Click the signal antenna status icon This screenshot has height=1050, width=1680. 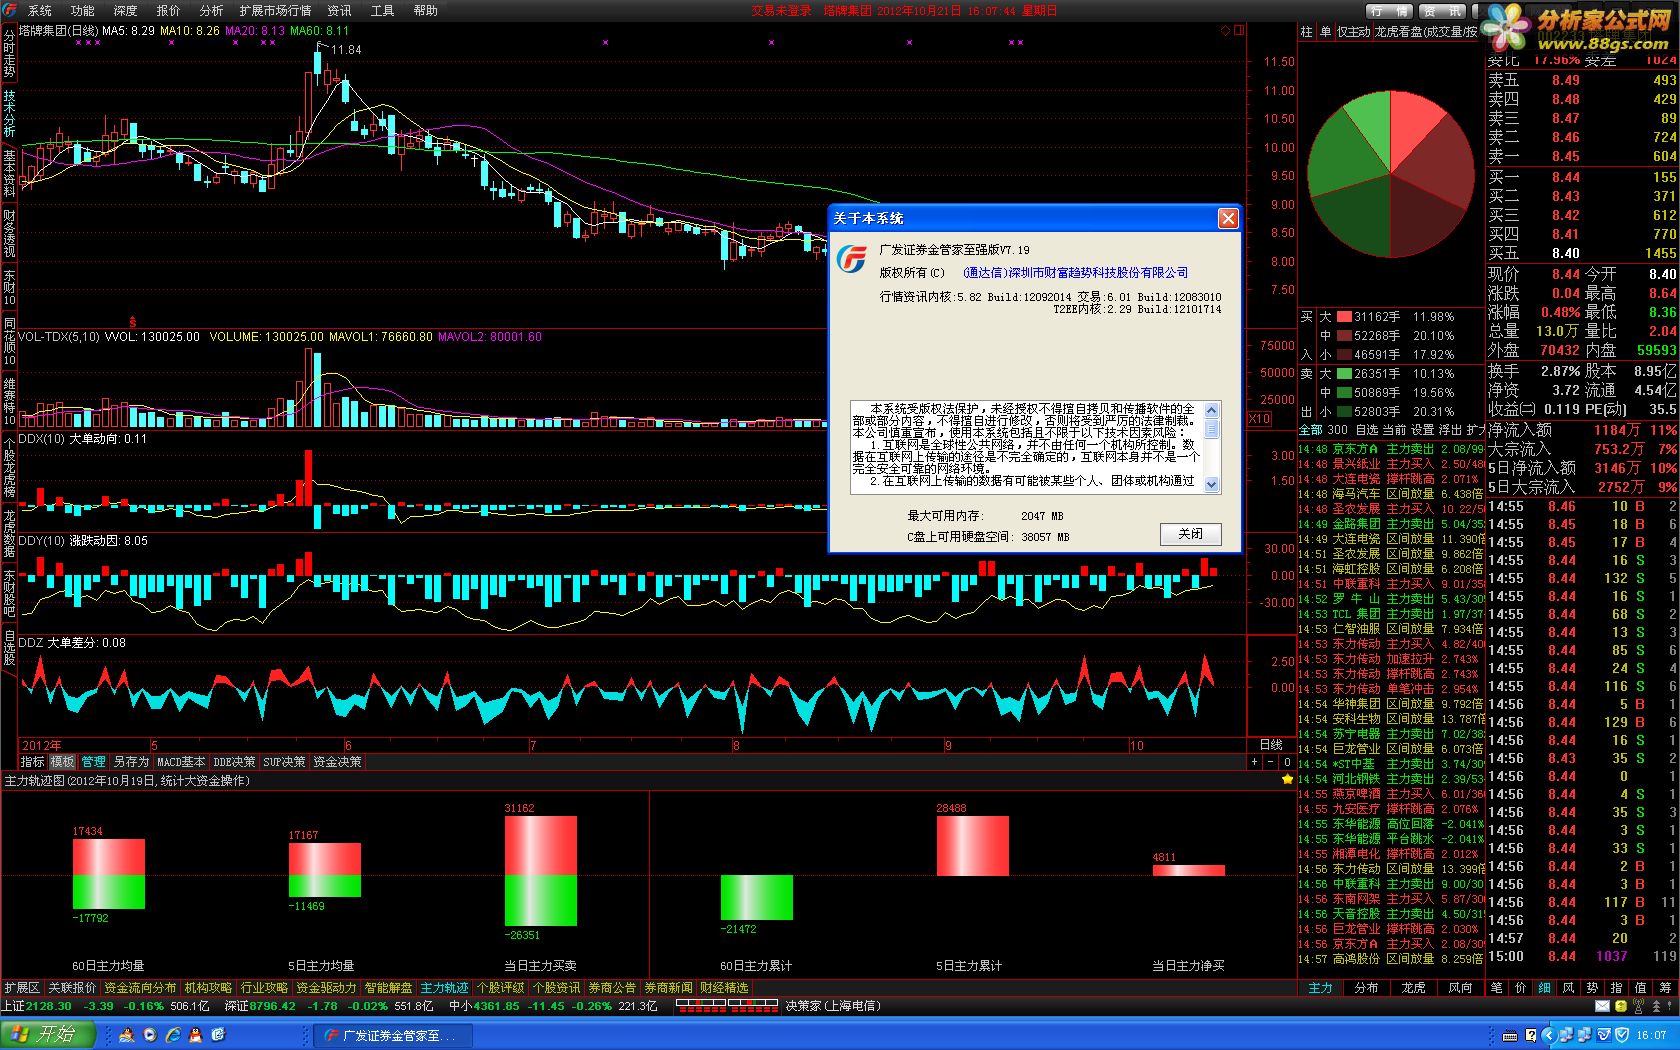coord(1638,1006)
